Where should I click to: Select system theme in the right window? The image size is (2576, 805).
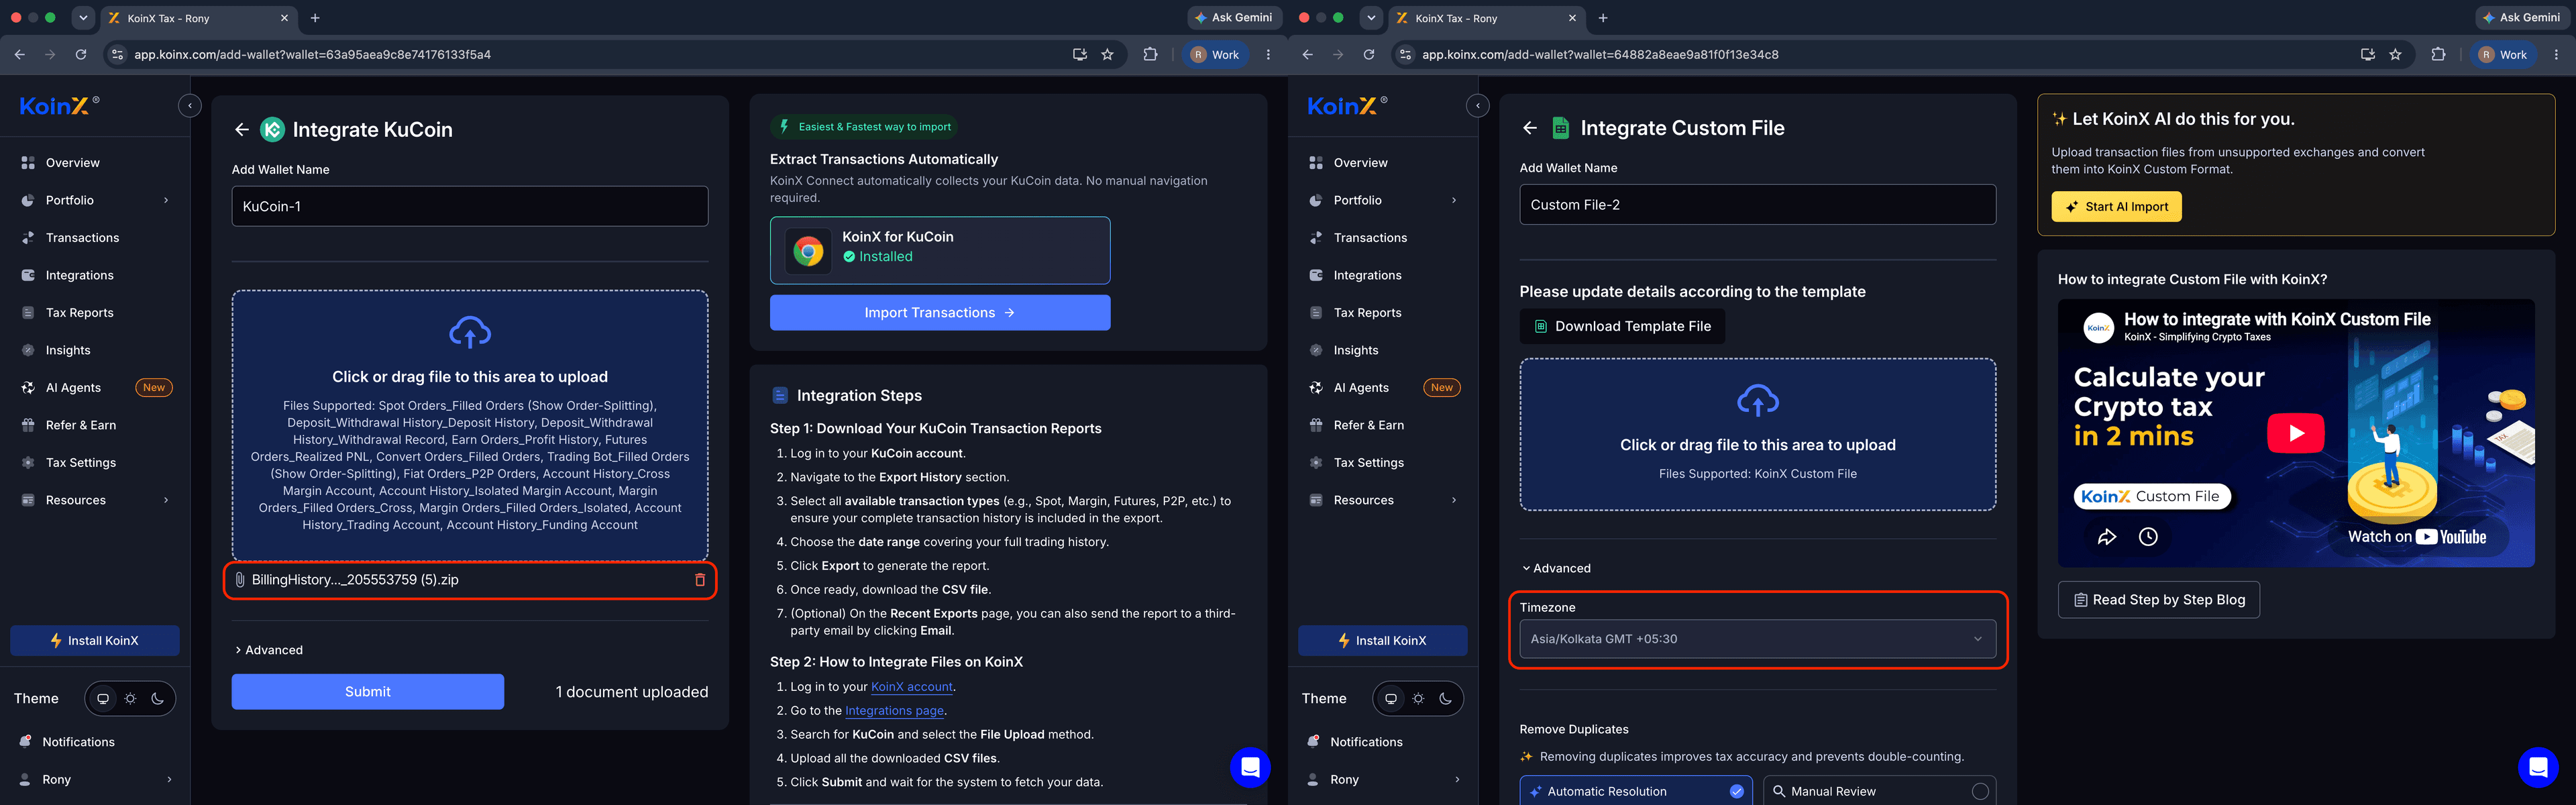[x=1391, y=699]
